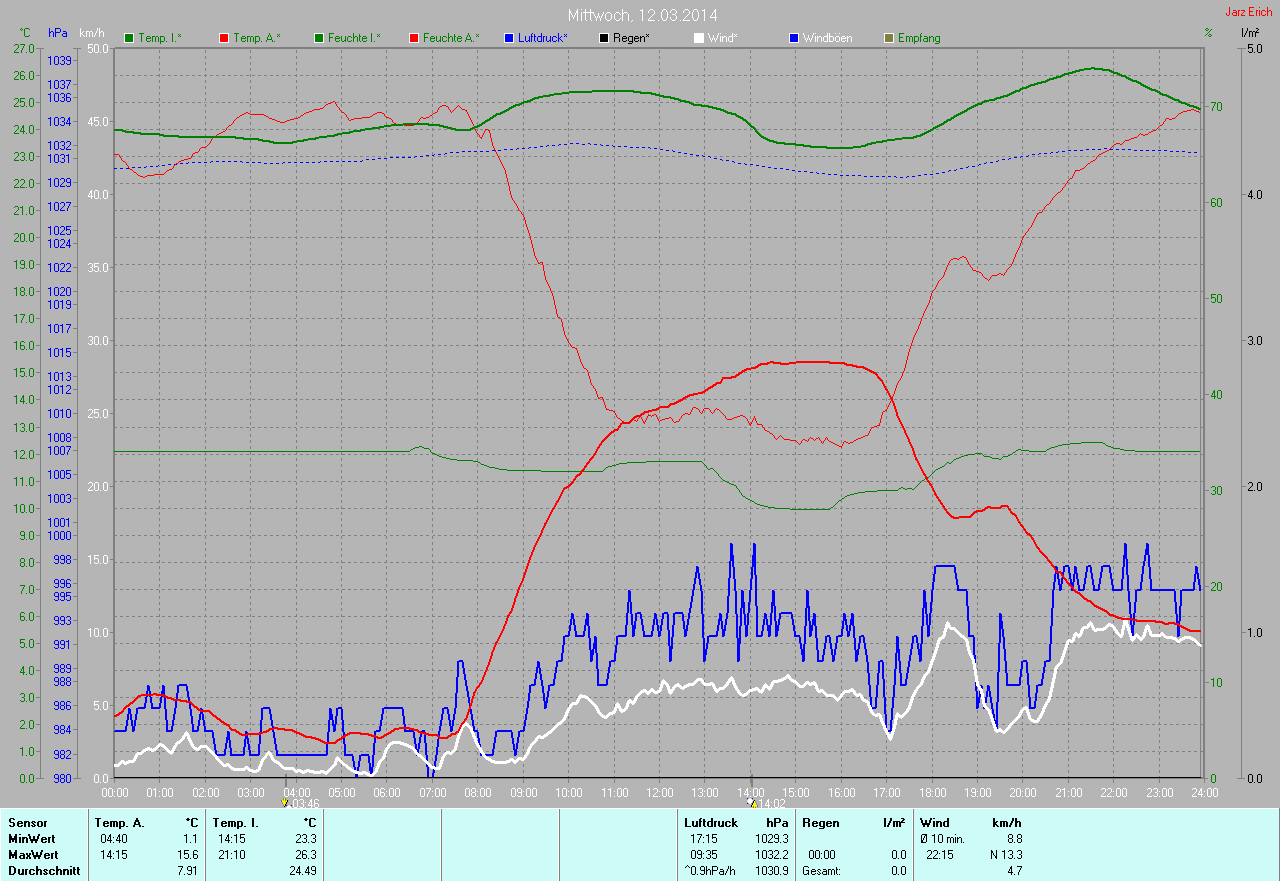Click the "1032.2" maximum pressure value
Screen dimensions: 1280x881
click(x=771, y=855)
